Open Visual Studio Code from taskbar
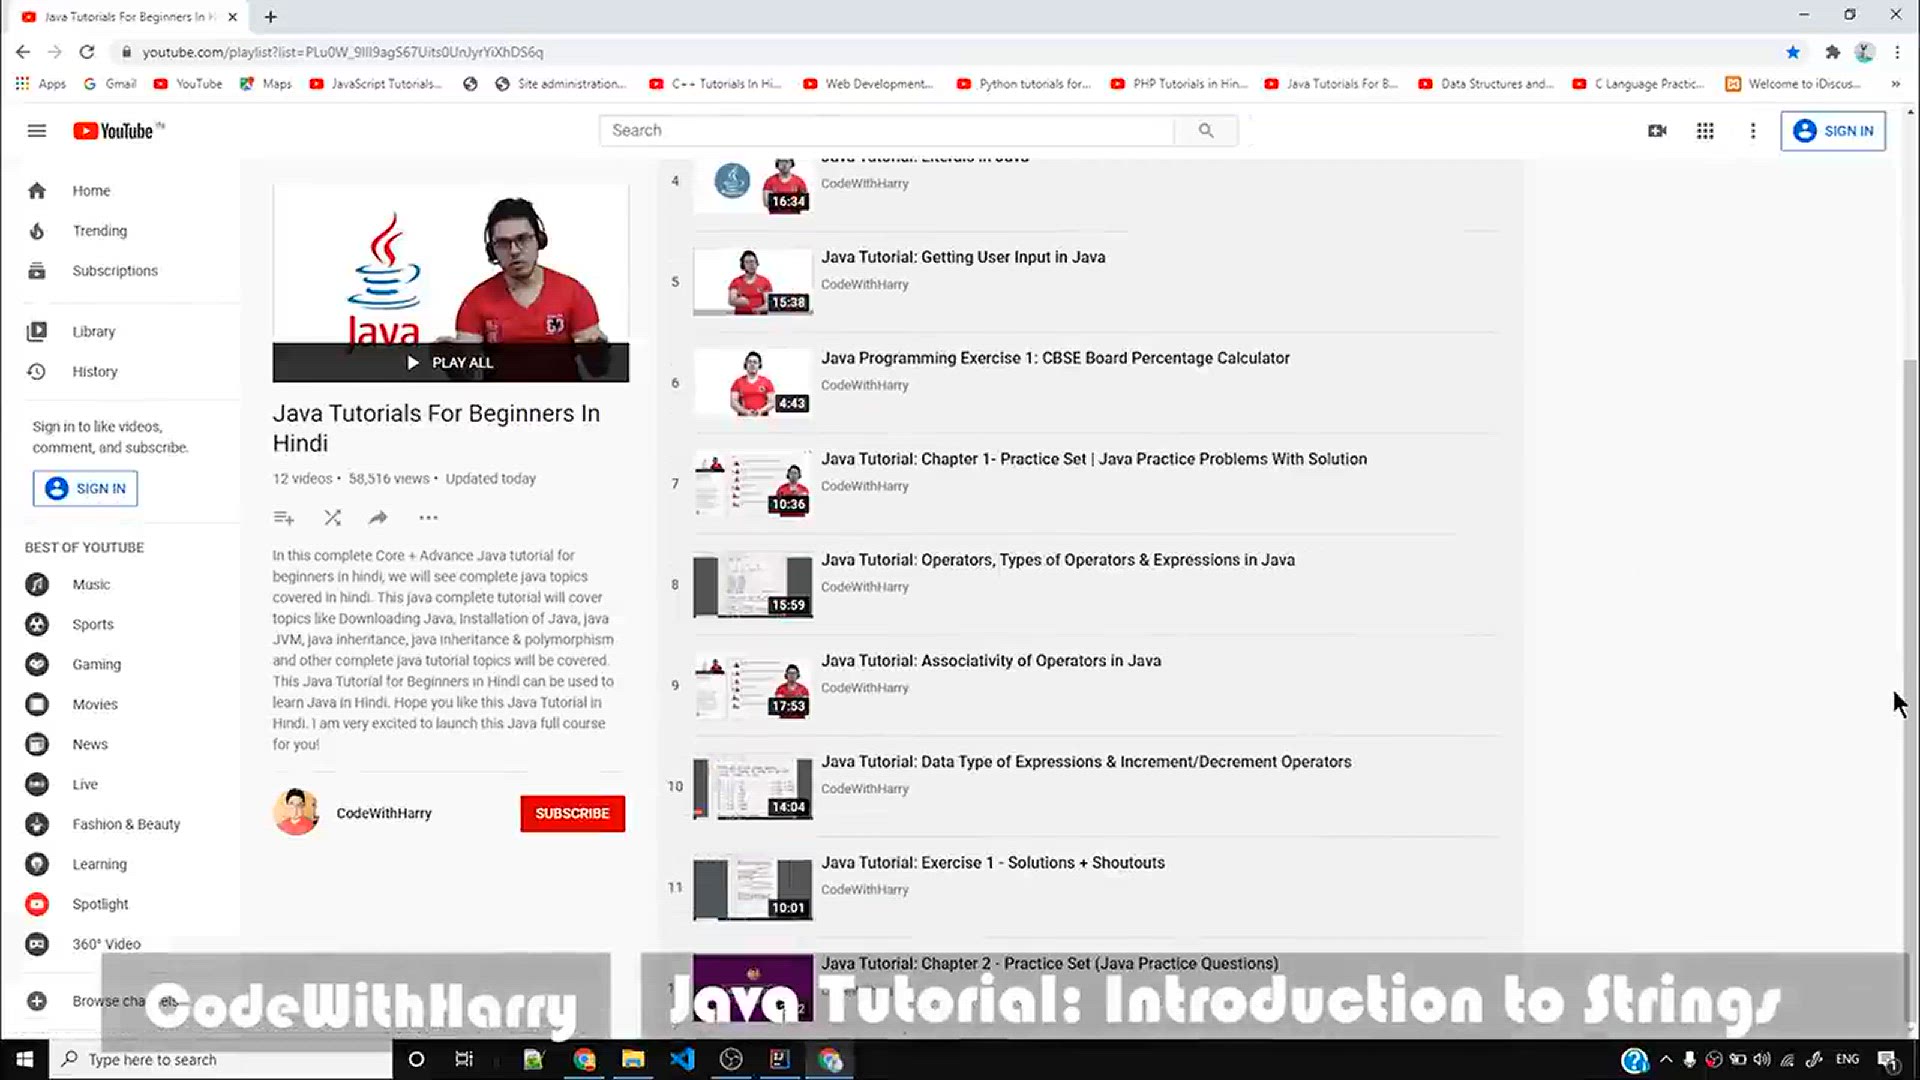Image resolution: width=1920 pixels, height=1080 pixels. click(682, 1060)
